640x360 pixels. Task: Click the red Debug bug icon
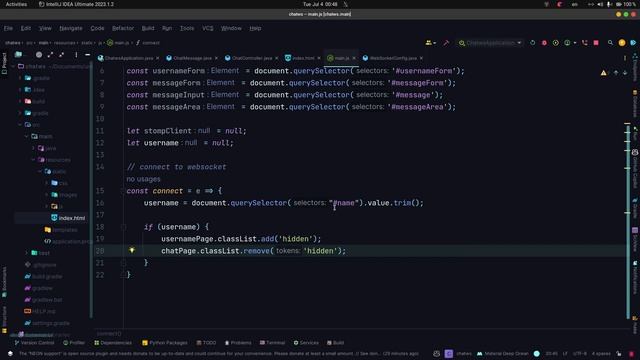tap(544, 42)
